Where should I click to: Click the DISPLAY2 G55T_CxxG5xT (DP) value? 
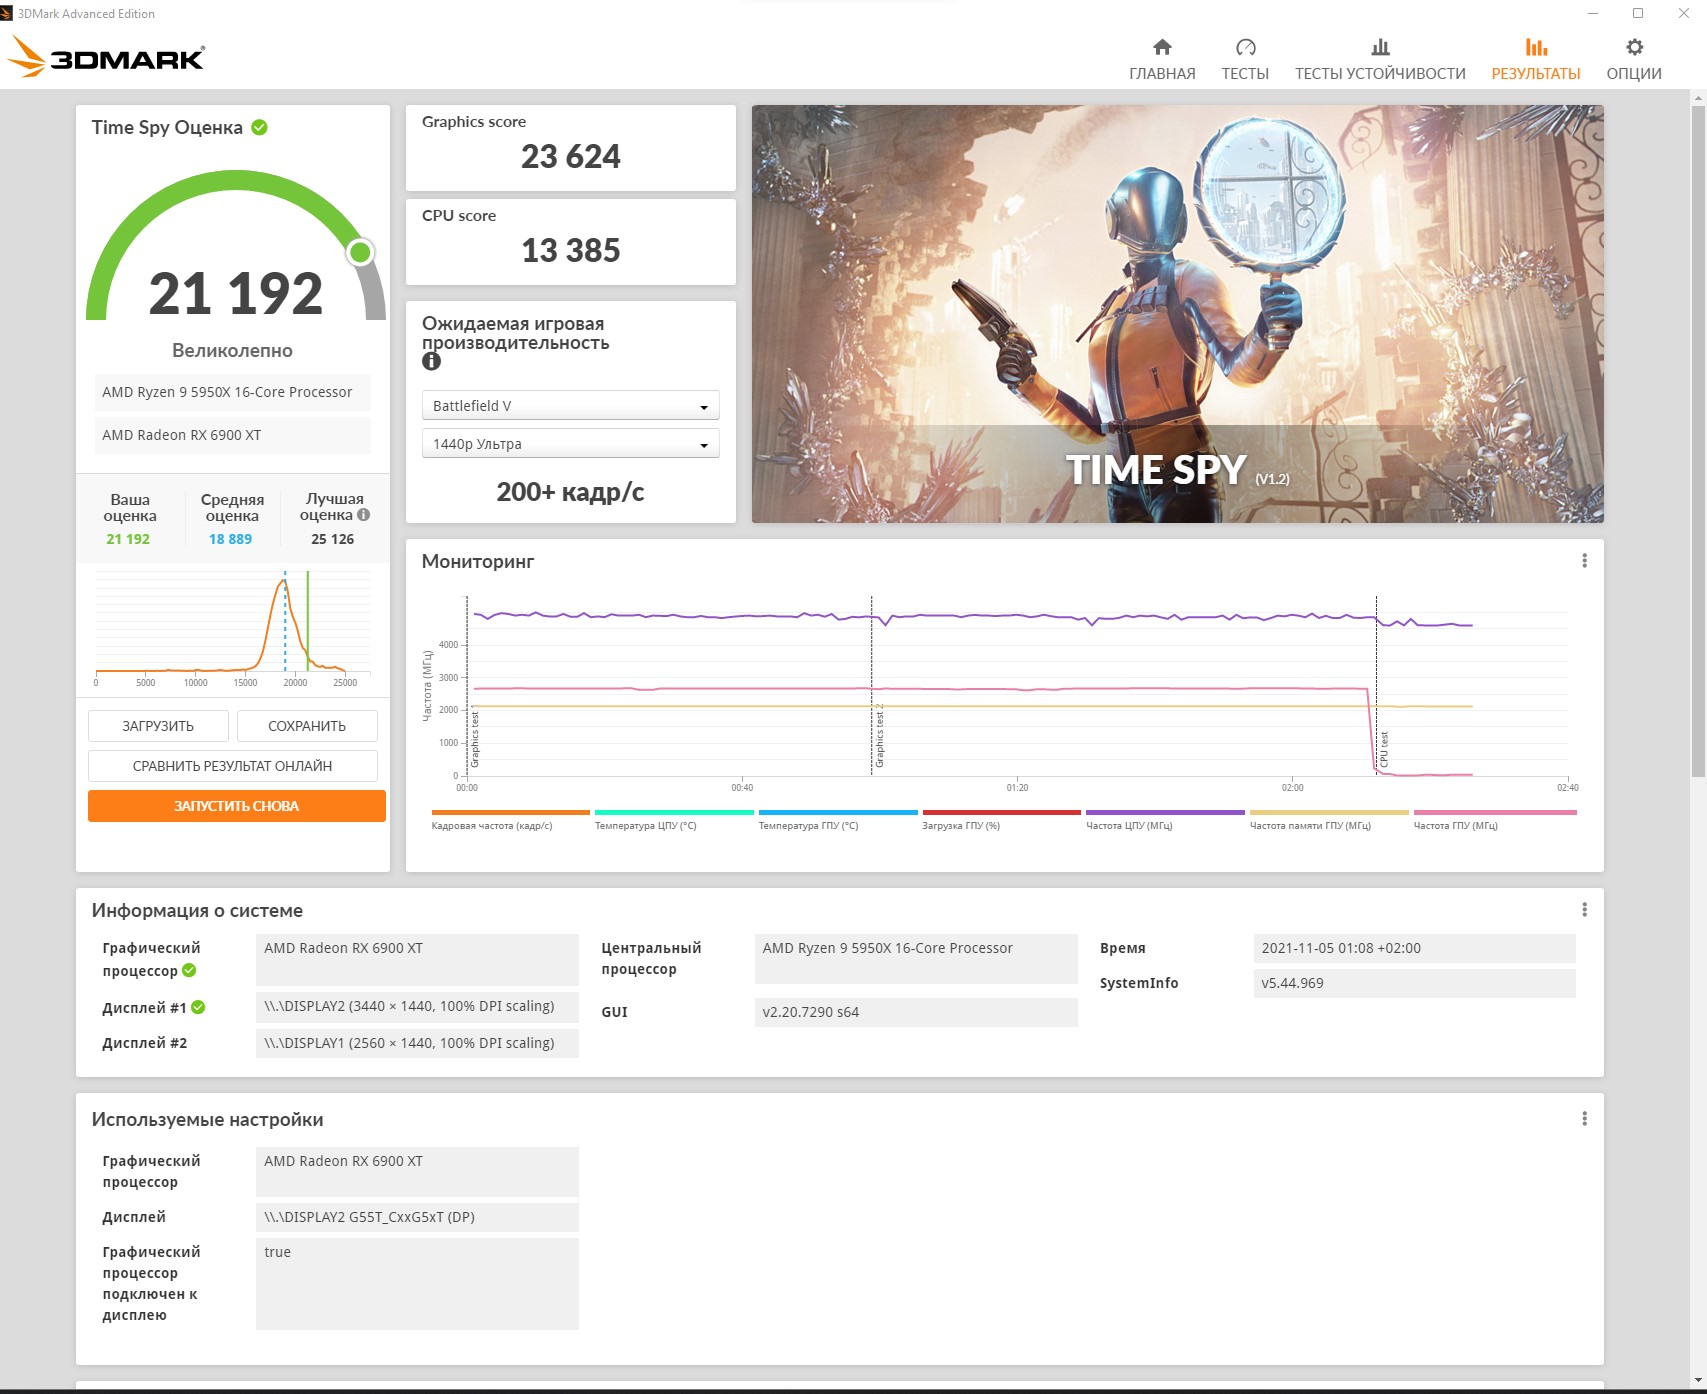coord(417,1217)
